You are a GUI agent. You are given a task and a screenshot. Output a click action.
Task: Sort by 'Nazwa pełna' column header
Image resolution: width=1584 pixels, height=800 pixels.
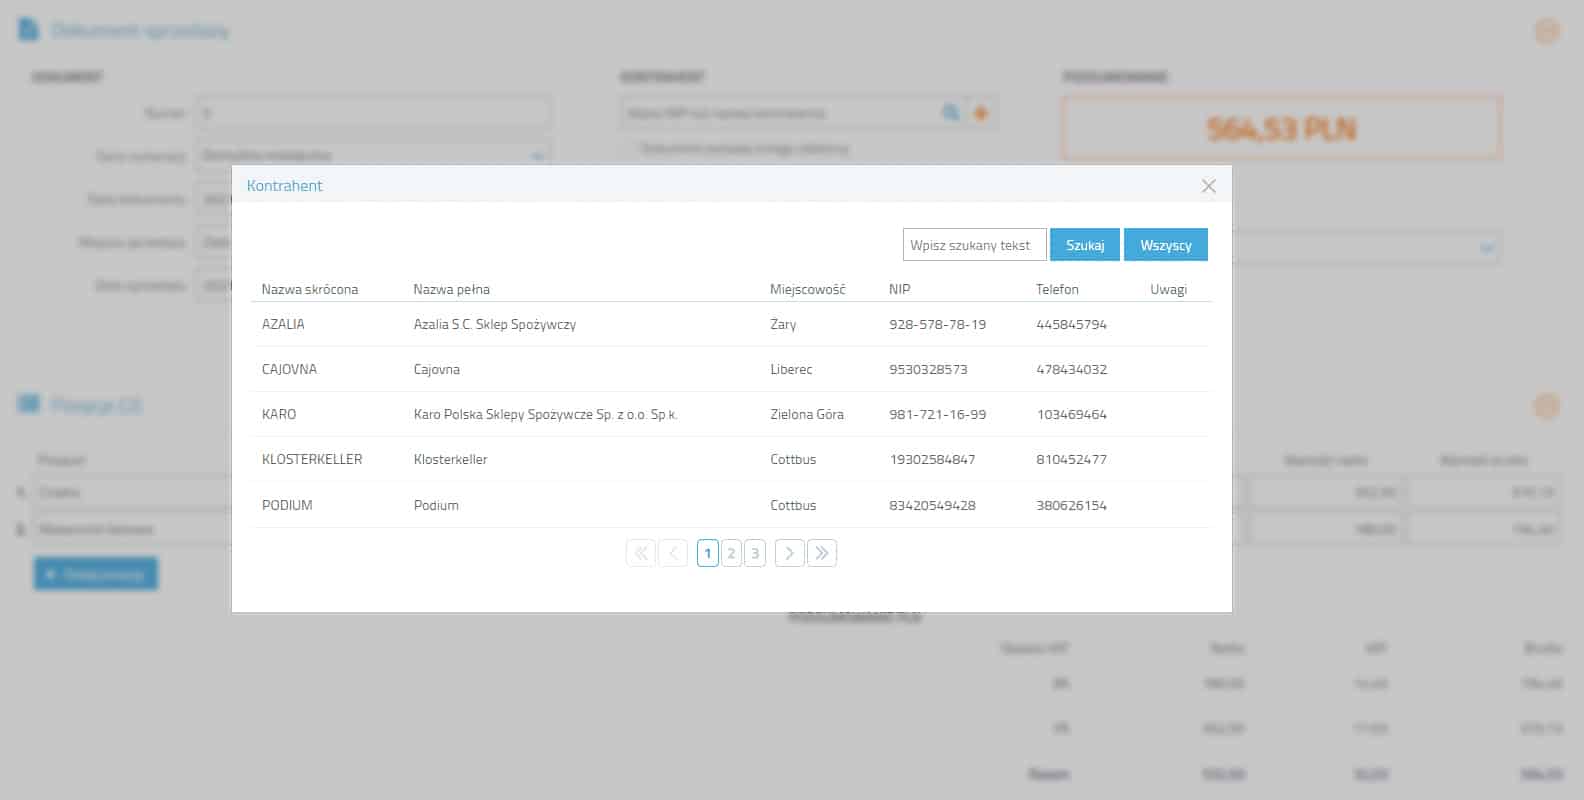coord(452,289)
